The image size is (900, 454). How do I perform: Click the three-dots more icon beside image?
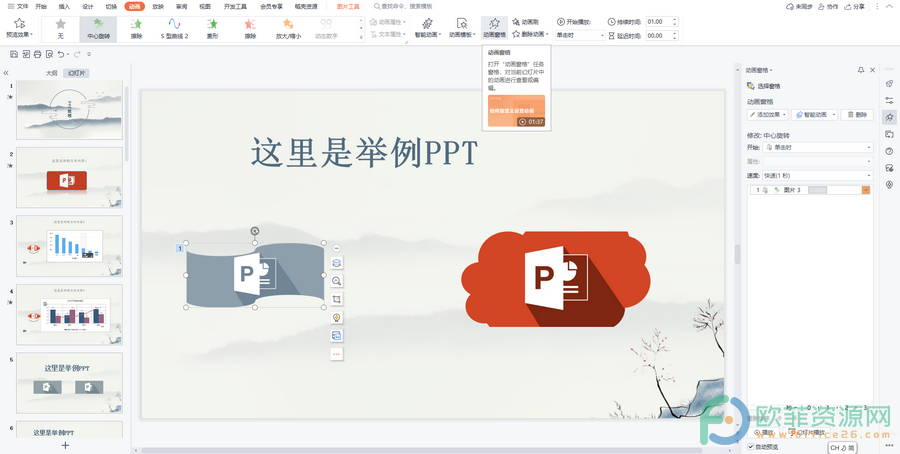coord(337,354)
